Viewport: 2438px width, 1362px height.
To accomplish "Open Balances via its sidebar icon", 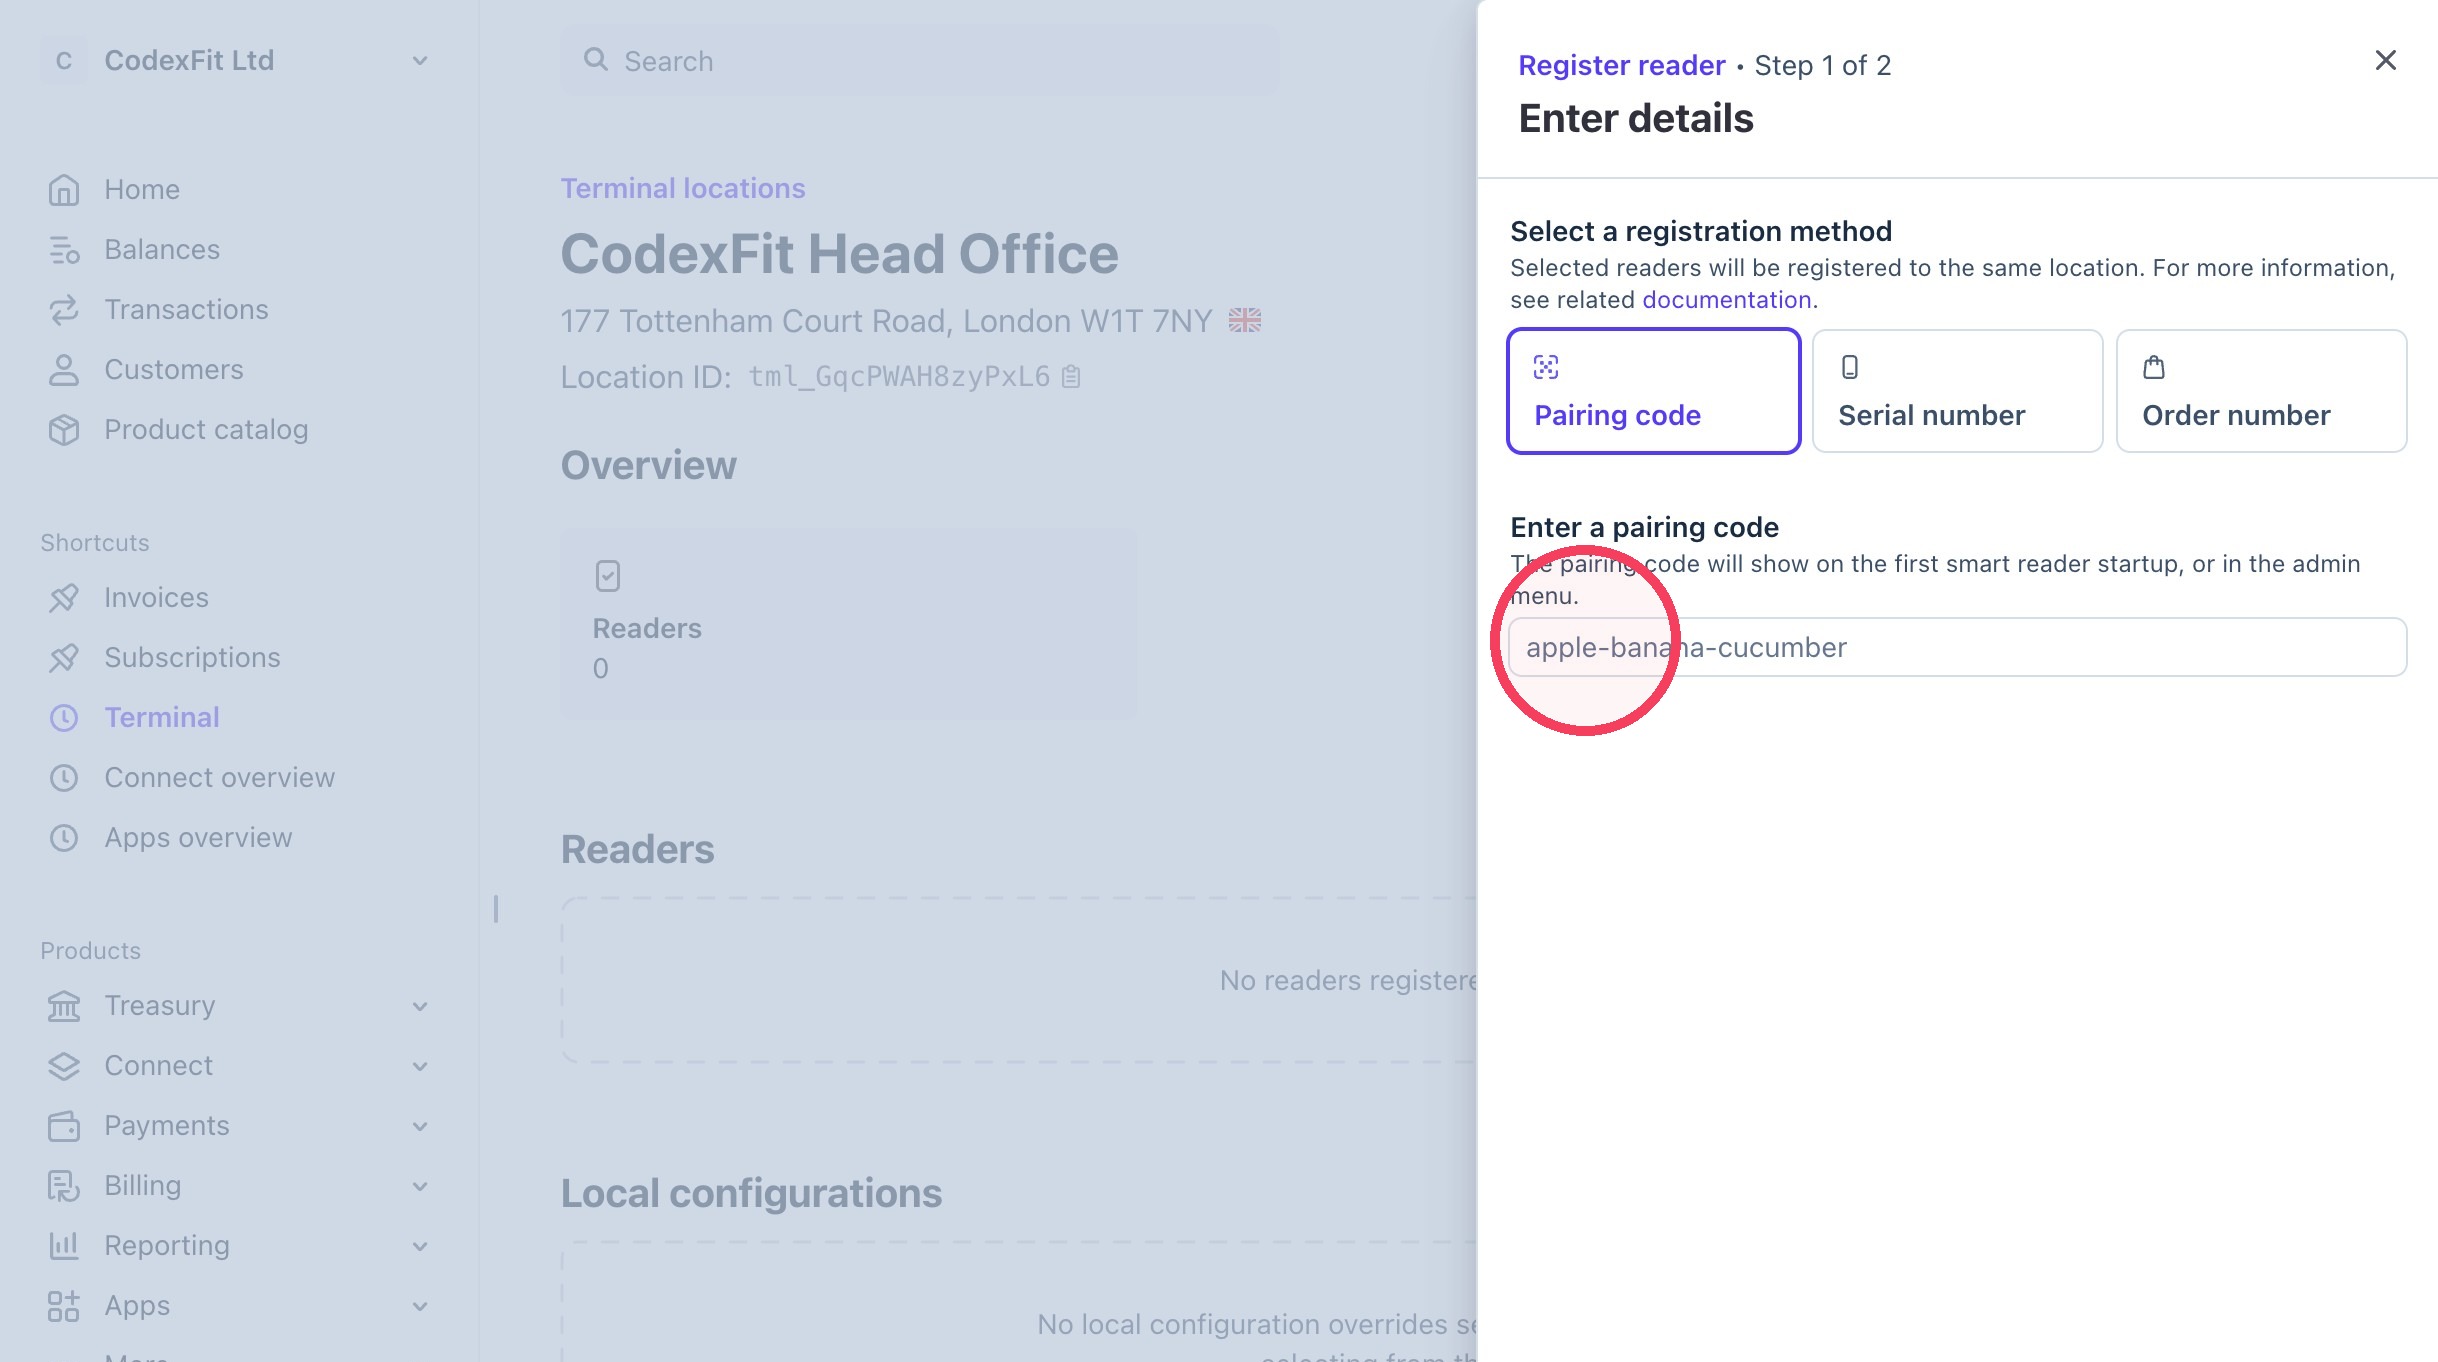I will (x=64, y=250).
